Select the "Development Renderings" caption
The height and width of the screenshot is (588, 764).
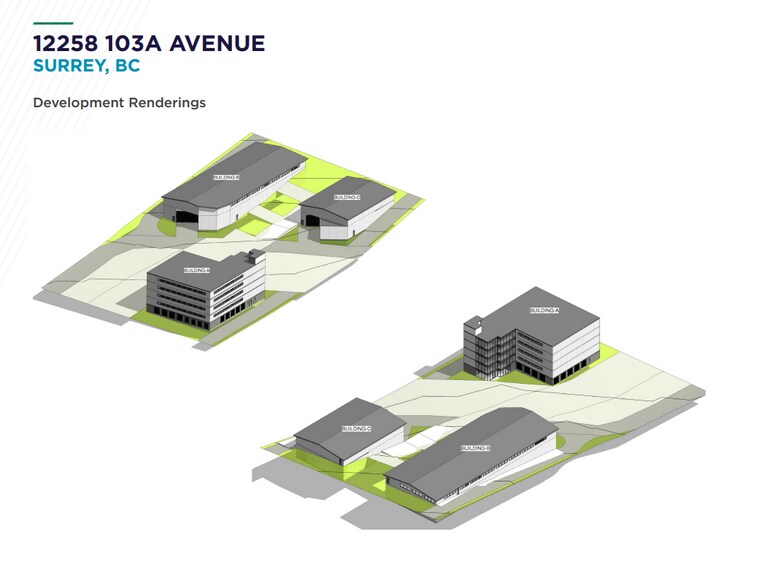pyautogui.click(x=119, y=102)
